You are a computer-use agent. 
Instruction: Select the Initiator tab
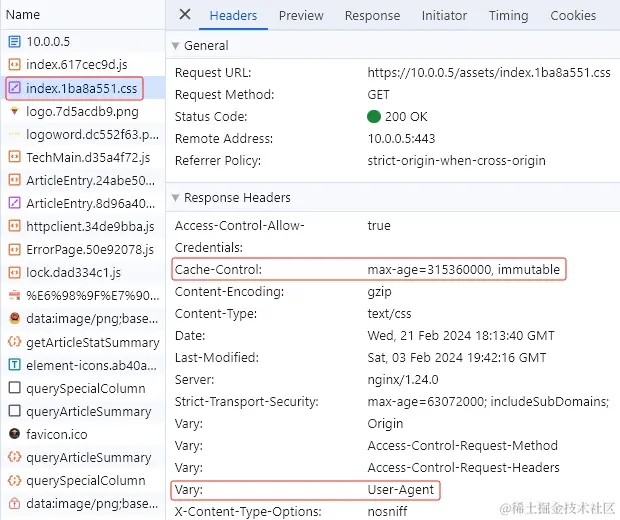tap(444, 15)
